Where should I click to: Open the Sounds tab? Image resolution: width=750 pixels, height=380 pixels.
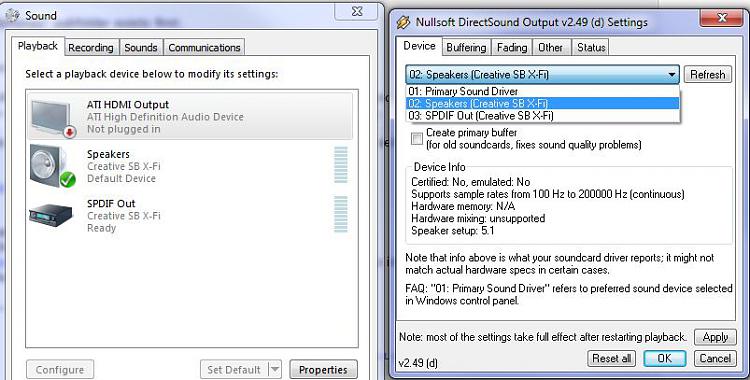tap(141, 47)
